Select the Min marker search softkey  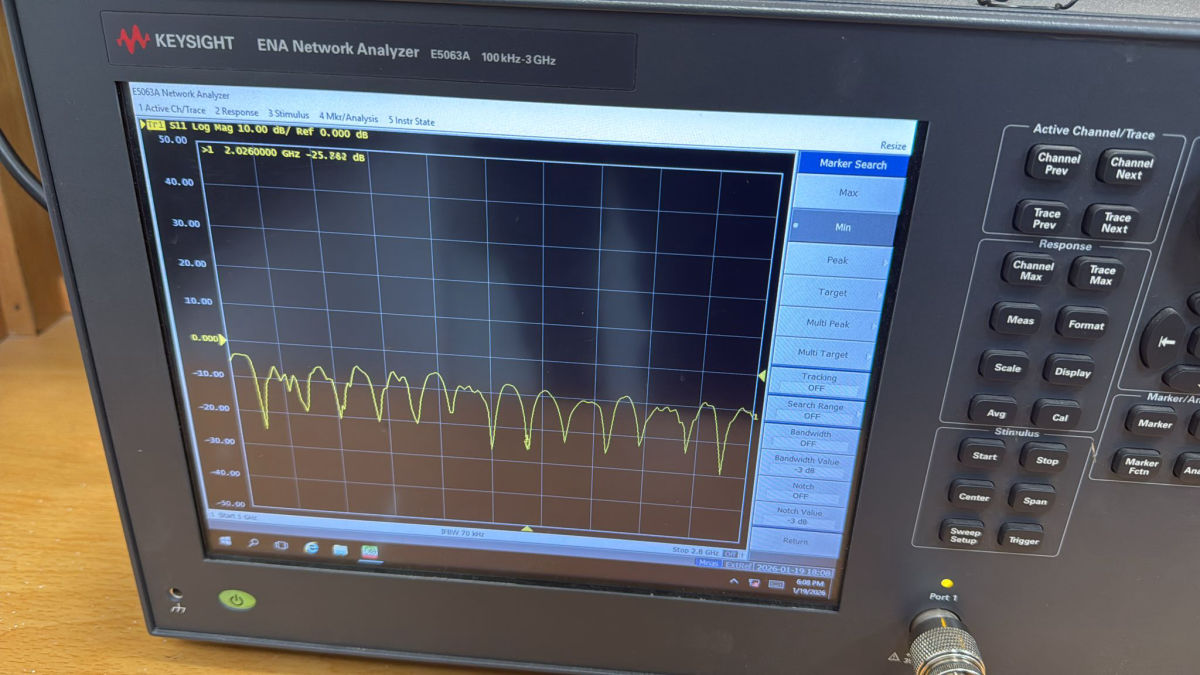coord(843,227)
